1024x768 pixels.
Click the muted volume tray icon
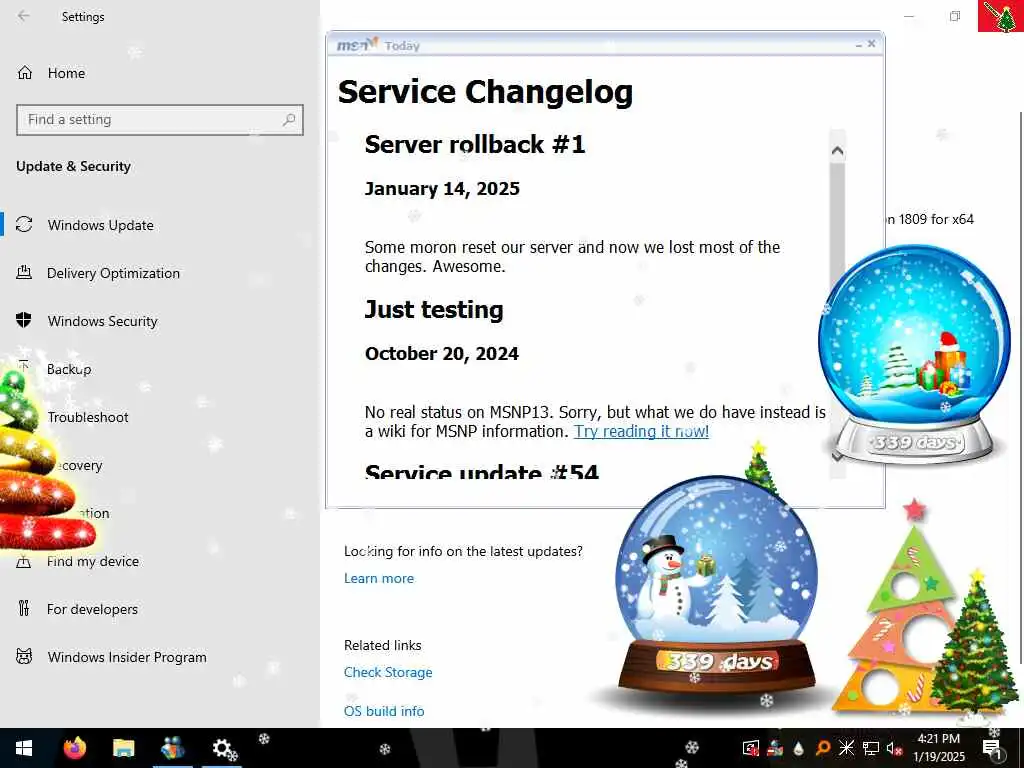coord(894,748)
